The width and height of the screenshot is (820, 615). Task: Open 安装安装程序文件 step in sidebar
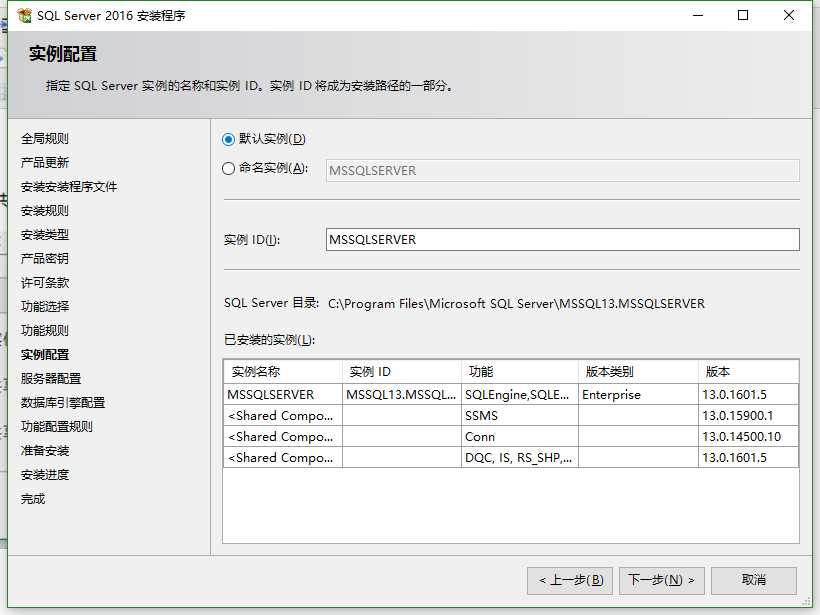pyautogui.click(x=69, y=187)
